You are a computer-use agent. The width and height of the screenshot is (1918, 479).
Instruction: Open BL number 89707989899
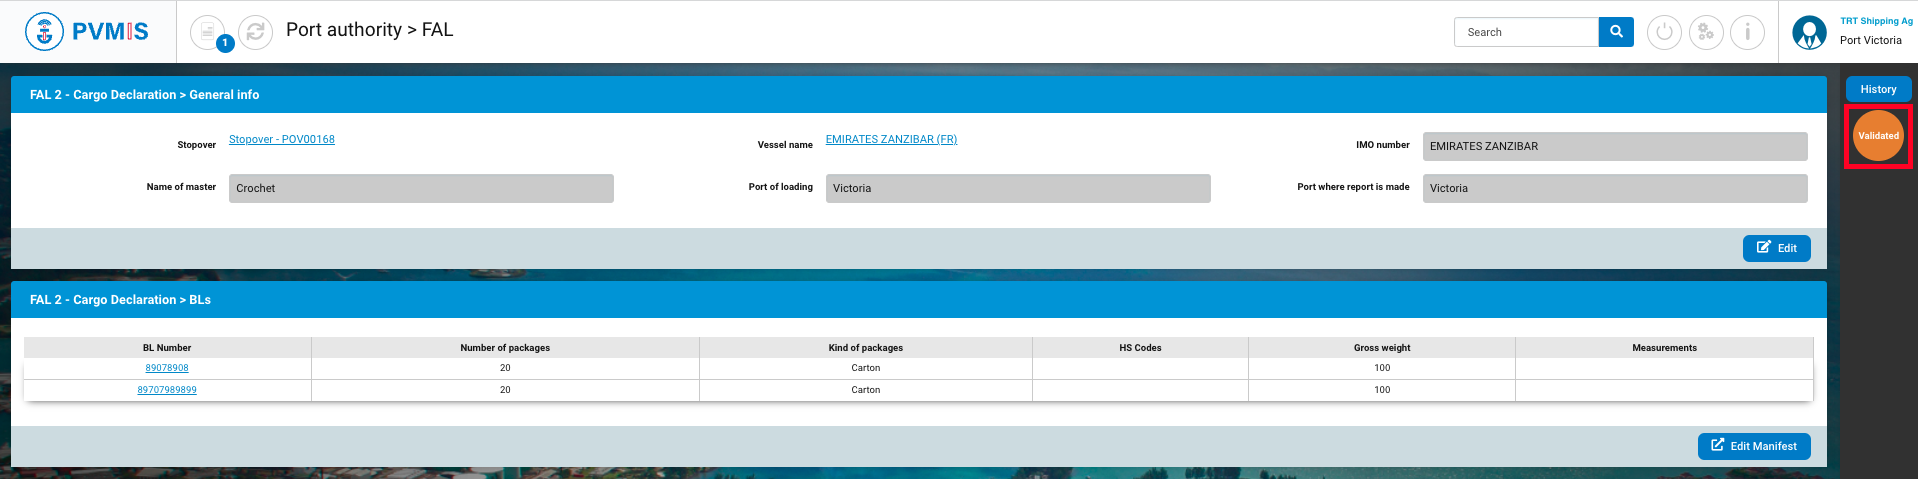point(167,390)
